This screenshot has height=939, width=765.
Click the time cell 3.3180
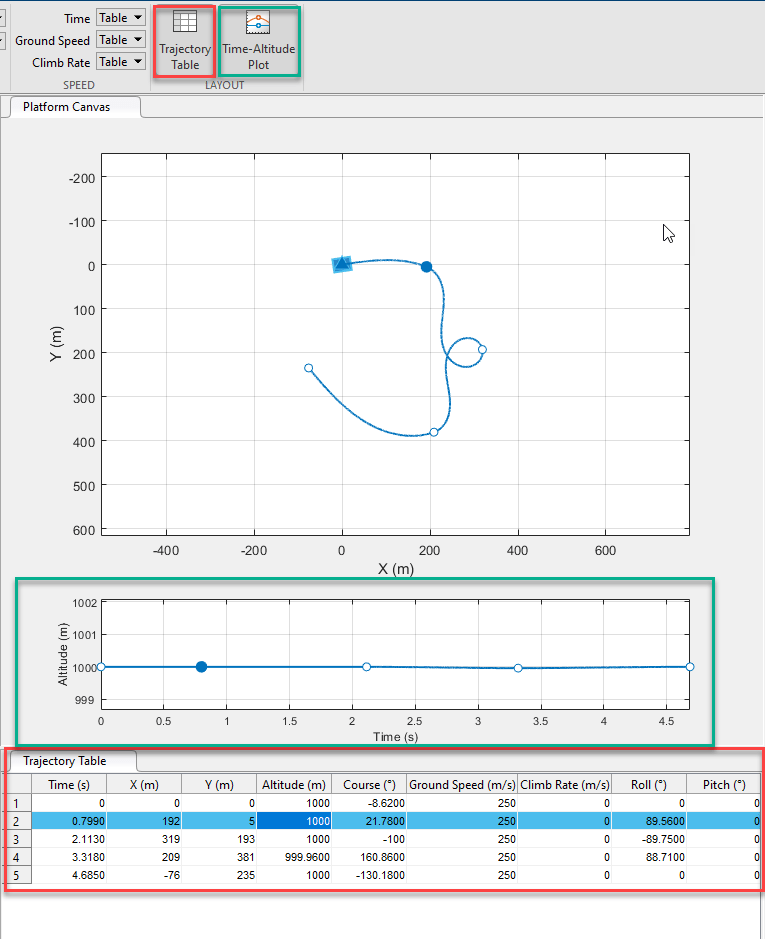[69, 857]
